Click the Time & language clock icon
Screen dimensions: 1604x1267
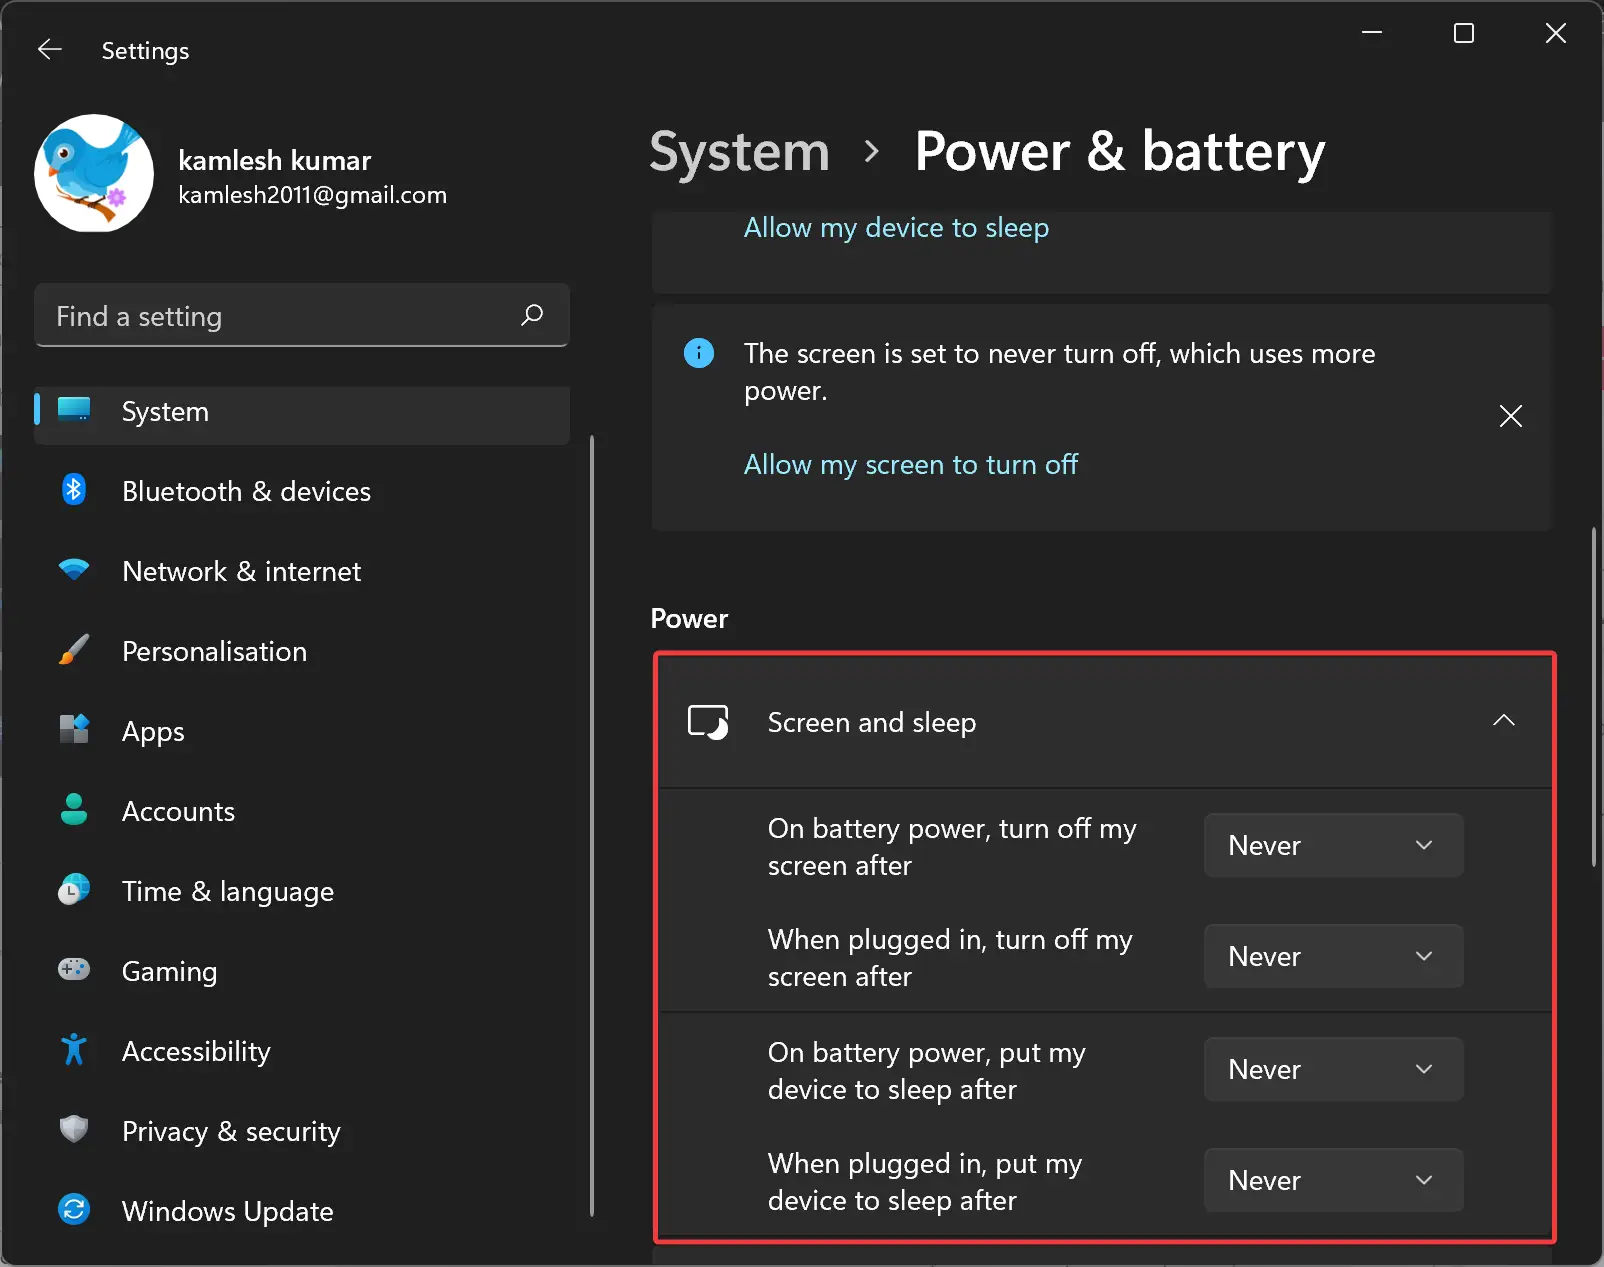point(74,890)
